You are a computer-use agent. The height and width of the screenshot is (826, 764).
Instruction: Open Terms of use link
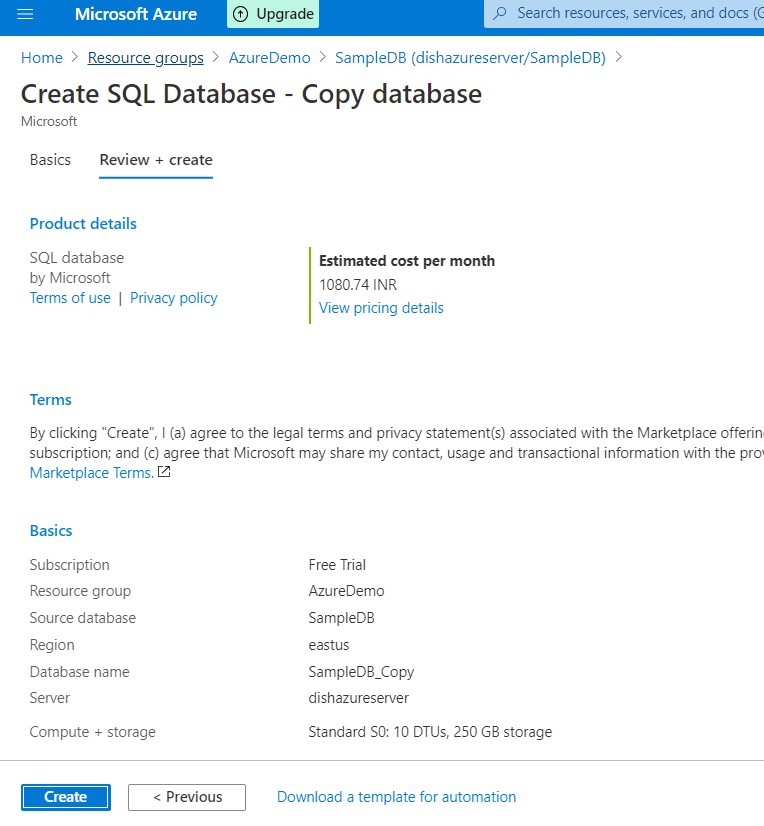pyautogui.click(x=70, y=298)
